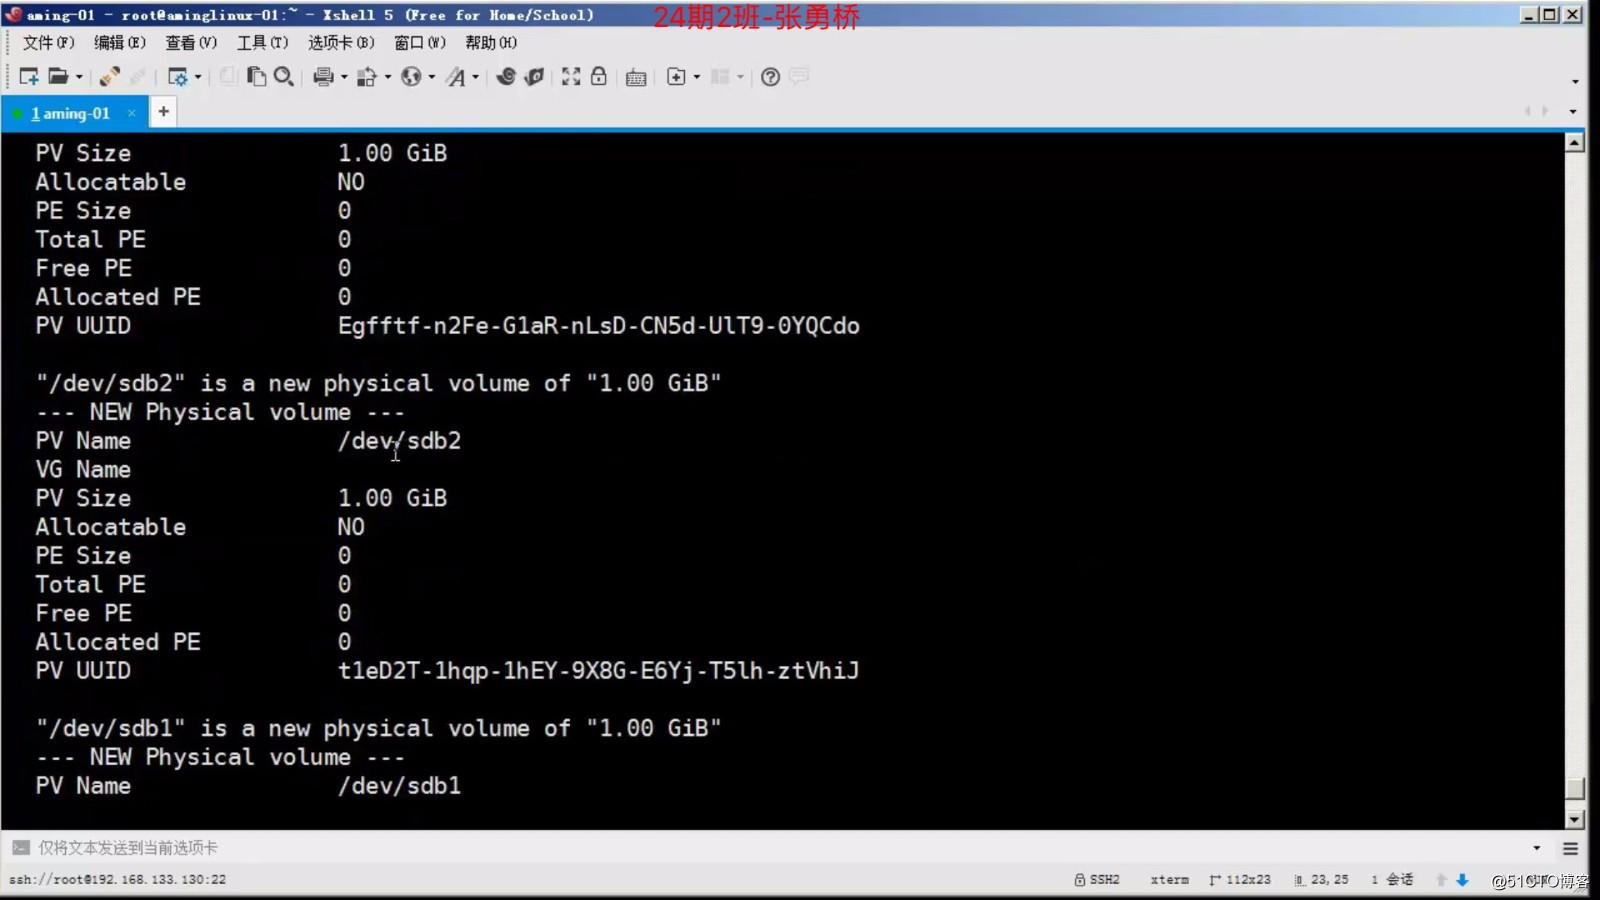Expand the new tab group dropdown arrow

pyautogui.click(x=697, y=77)
